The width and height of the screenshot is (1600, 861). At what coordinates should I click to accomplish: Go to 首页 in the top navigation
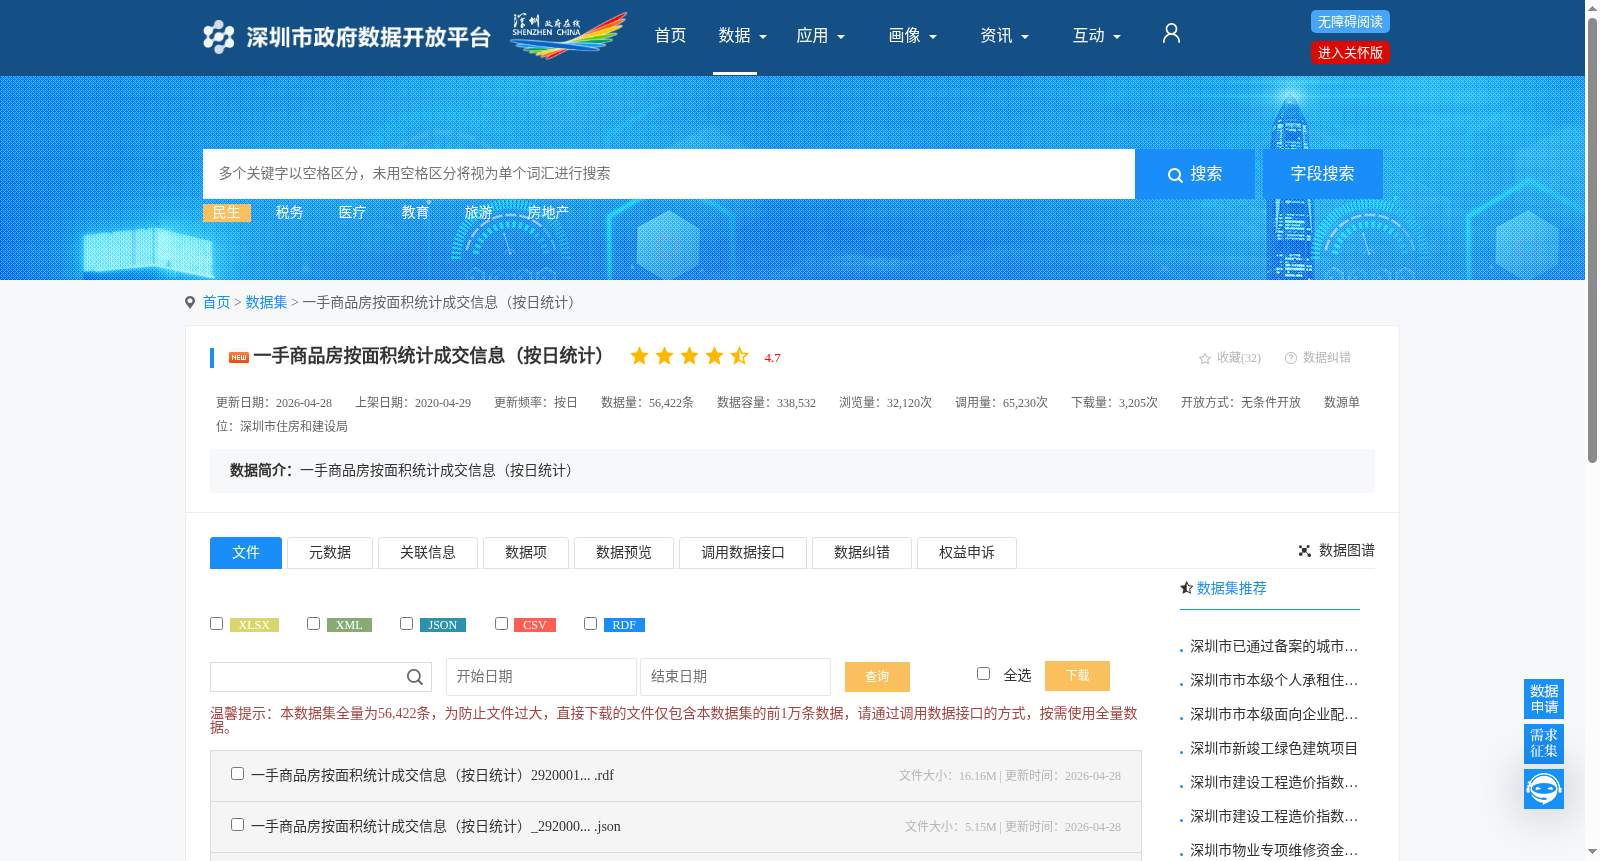click(x=670, y=36)
